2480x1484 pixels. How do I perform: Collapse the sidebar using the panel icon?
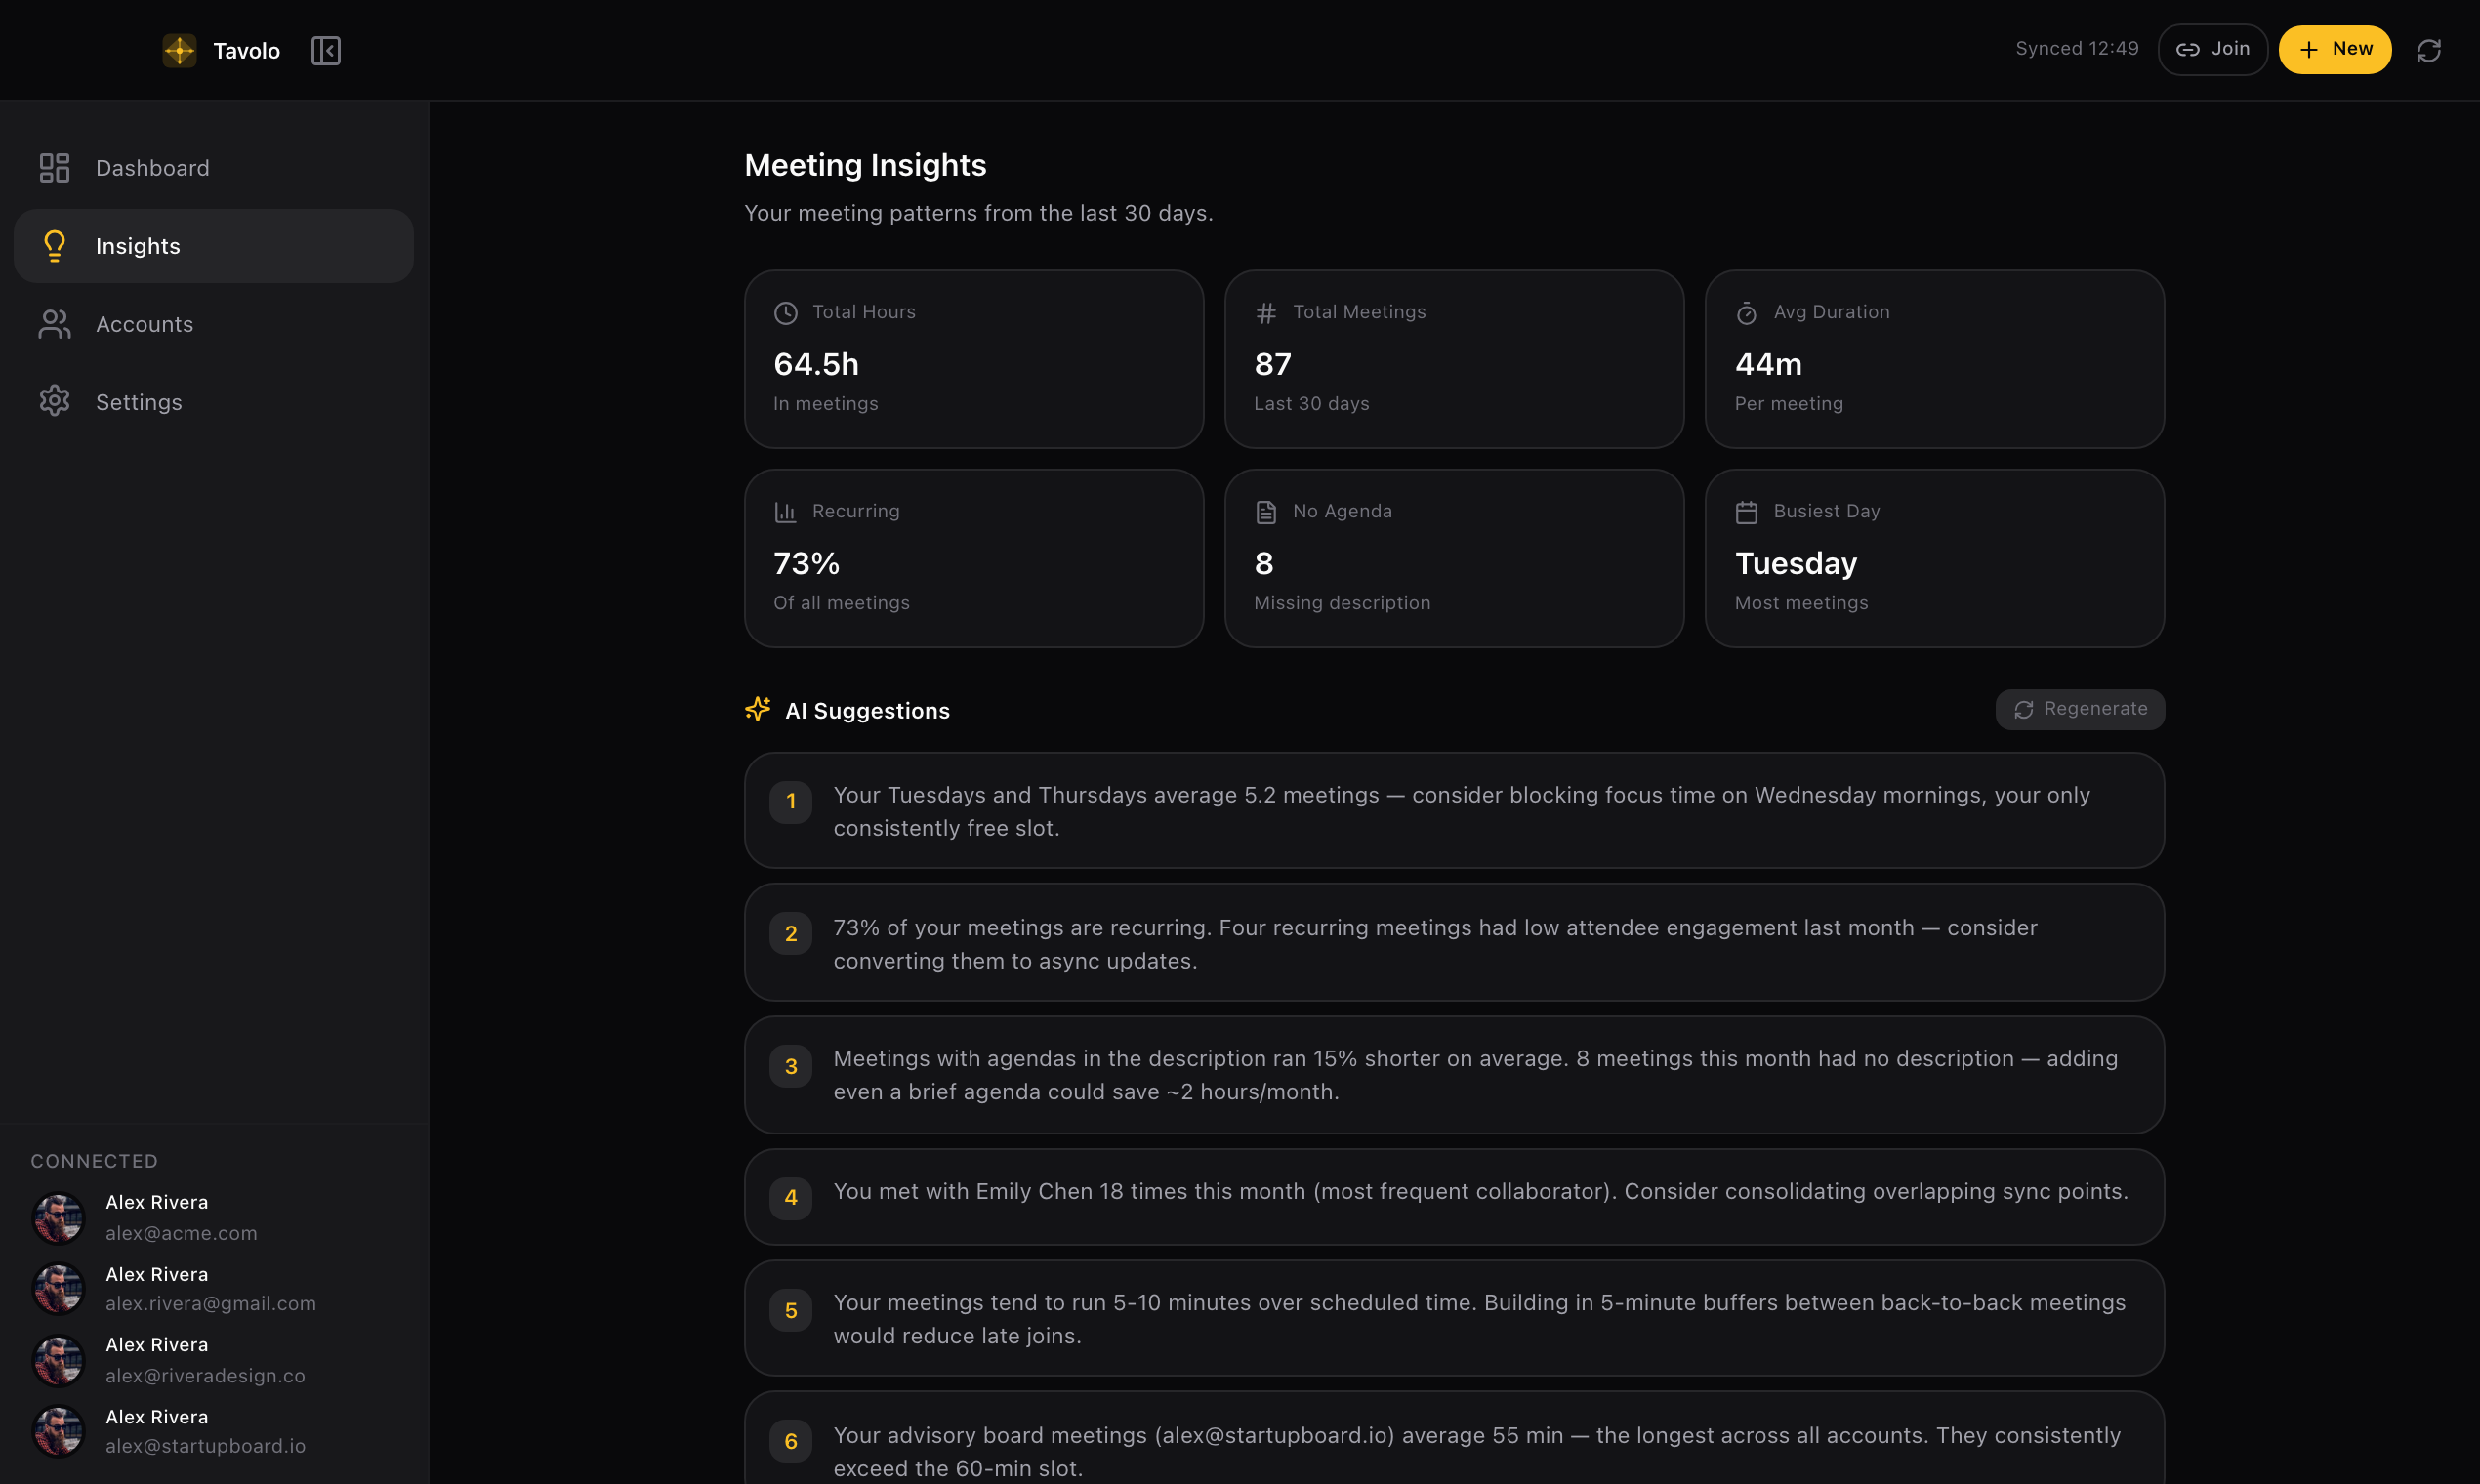(x=326, y=50)
